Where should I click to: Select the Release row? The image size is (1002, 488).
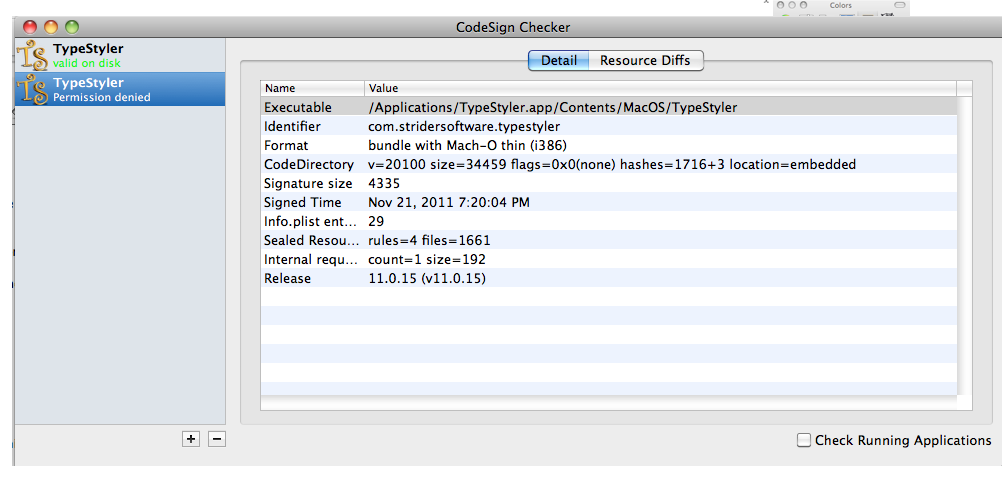tap(608, 279)
